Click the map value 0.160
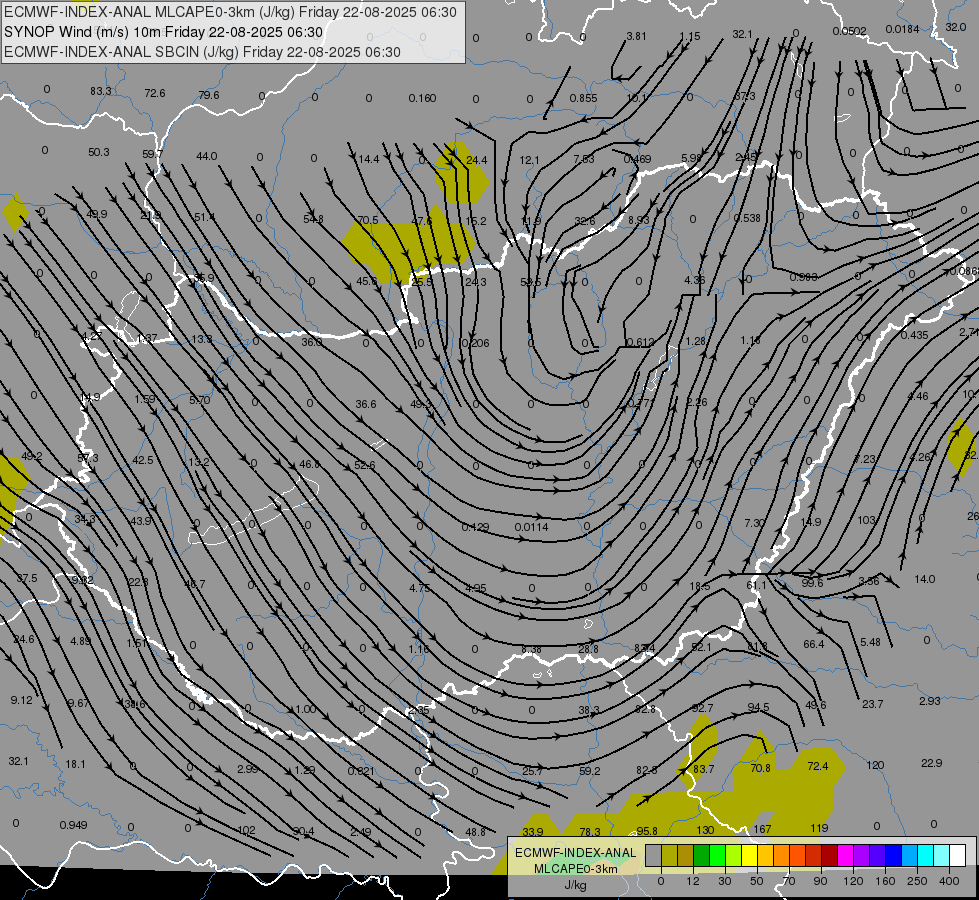This screenshot has height=900, width=979. [422, 98]
